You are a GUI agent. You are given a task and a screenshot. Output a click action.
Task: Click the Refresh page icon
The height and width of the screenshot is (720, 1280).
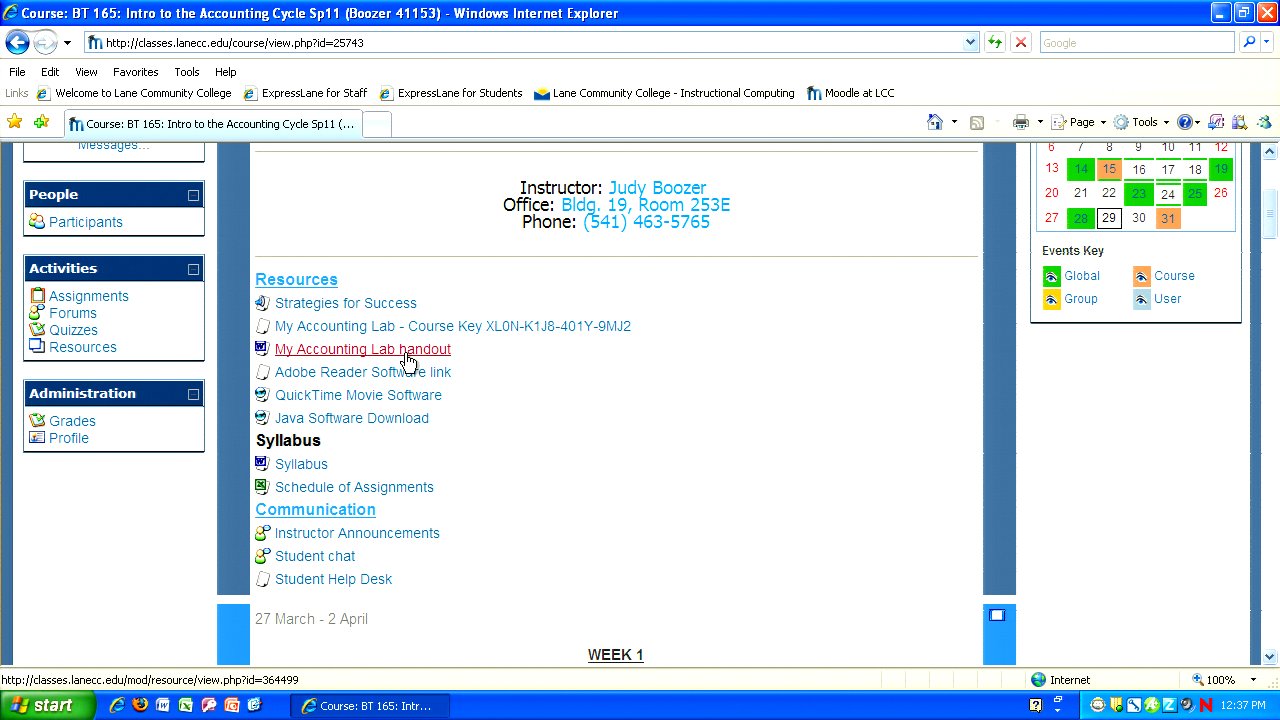[995, 42]
